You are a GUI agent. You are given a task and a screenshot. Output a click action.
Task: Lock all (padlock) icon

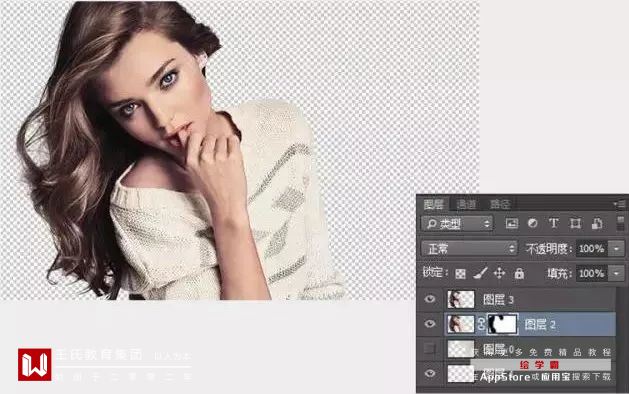click(519, 273)
